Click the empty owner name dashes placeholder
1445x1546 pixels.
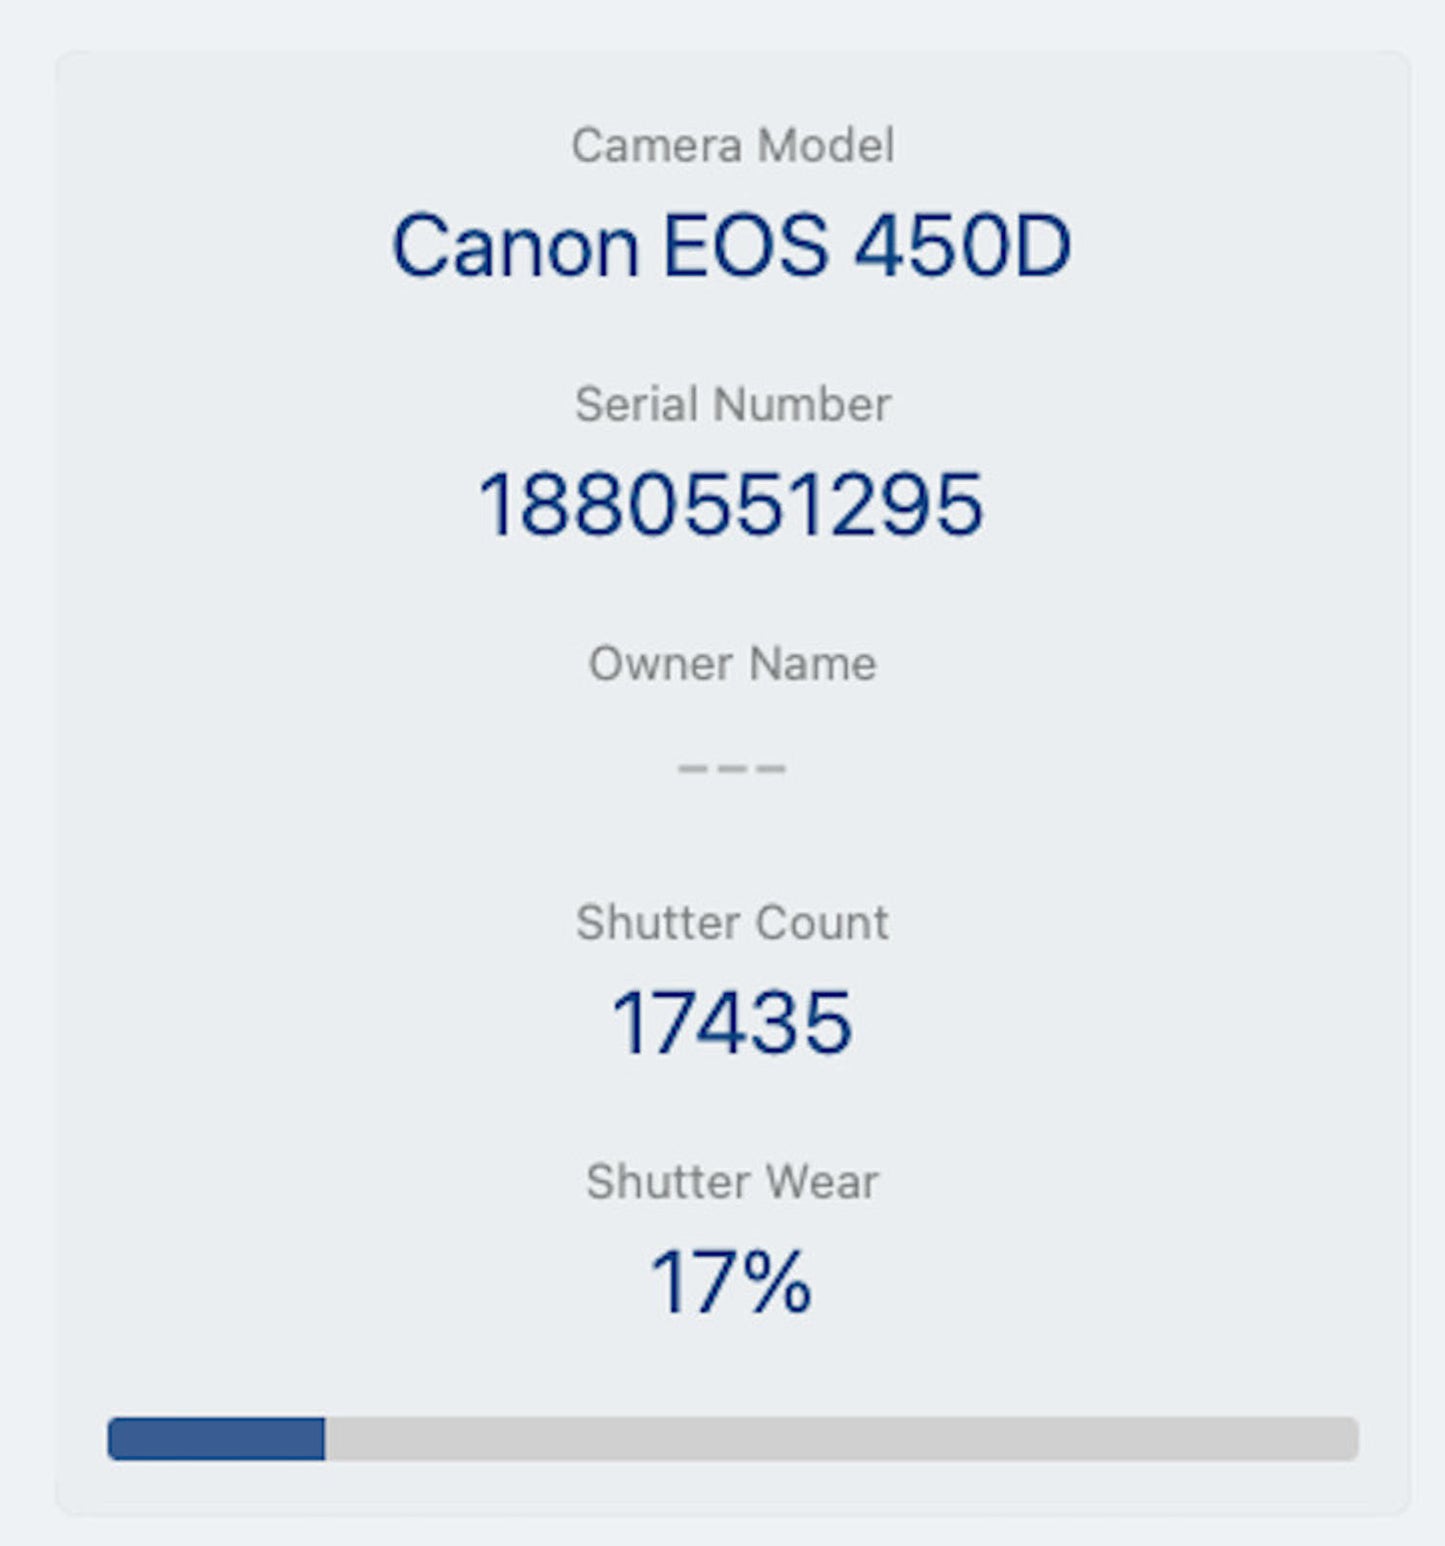(732, 768)
